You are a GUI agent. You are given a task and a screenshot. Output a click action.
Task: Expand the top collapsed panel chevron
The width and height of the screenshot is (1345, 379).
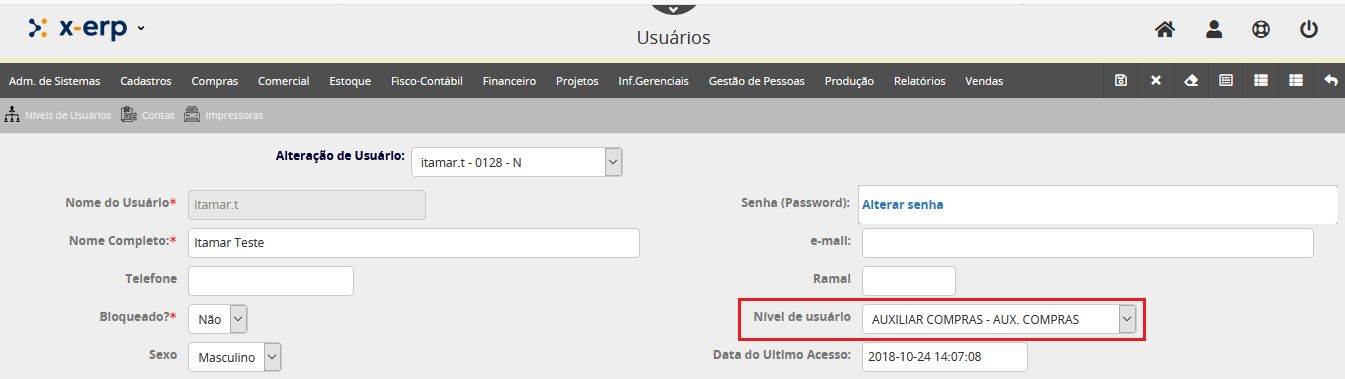[673, 7]
